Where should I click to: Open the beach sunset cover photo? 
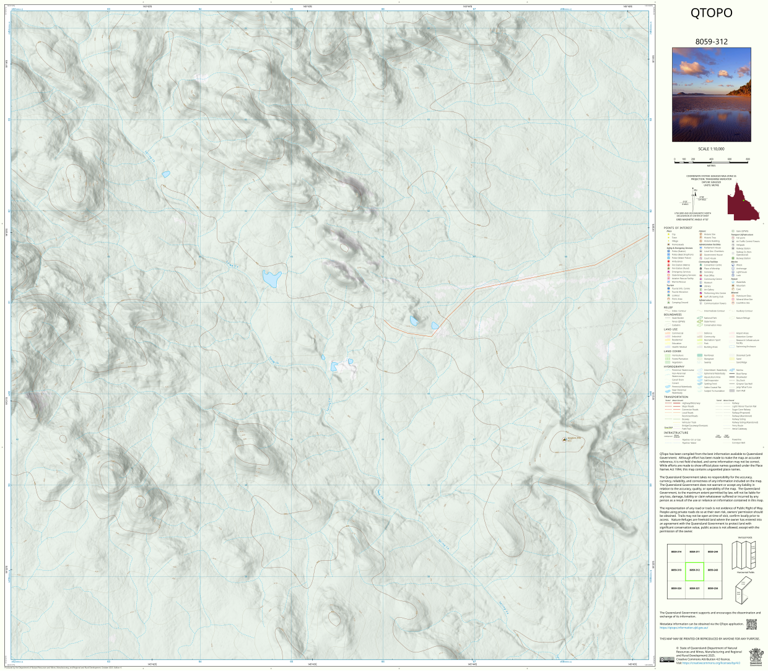click(711, 95)
